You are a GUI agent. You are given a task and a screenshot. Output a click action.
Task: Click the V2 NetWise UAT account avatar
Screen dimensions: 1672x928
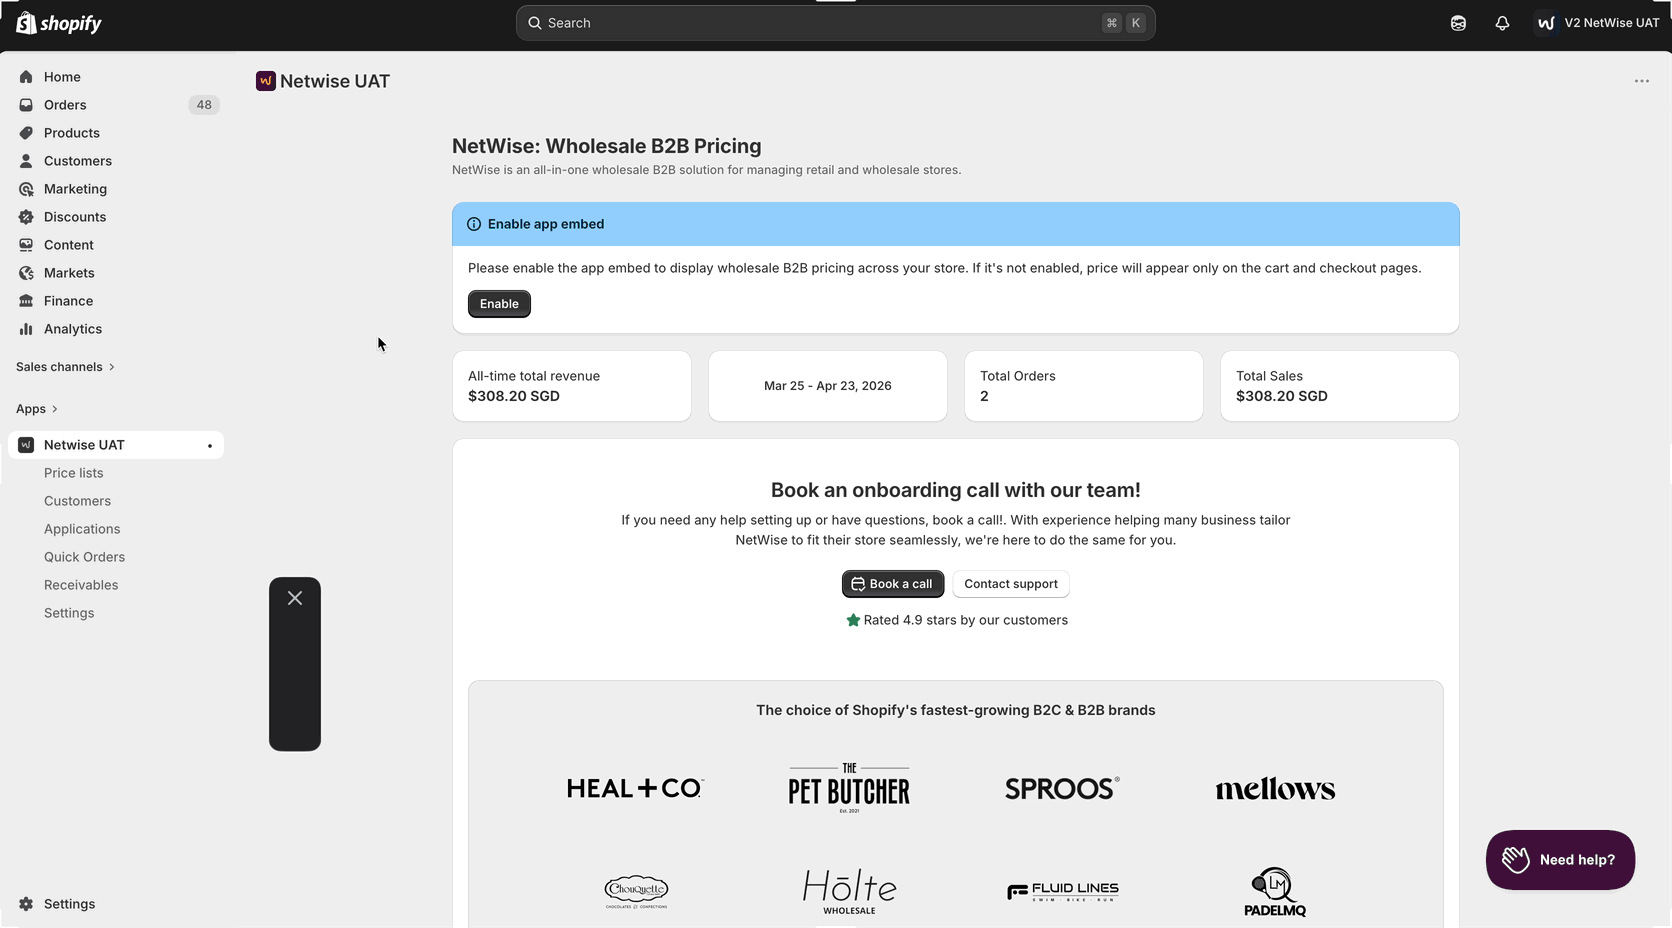[x=1546, y=23]
